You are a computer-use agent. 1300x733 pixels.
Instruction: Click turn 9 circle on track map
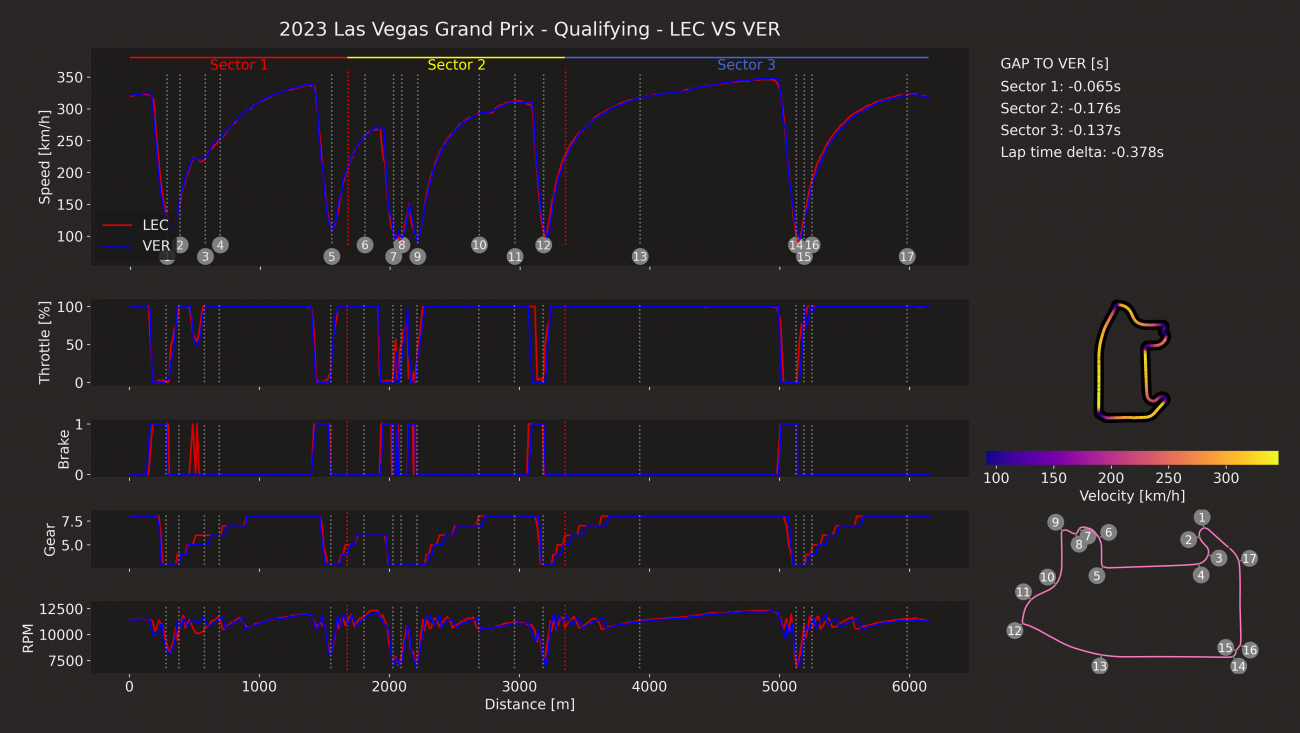coord(1055,522)
